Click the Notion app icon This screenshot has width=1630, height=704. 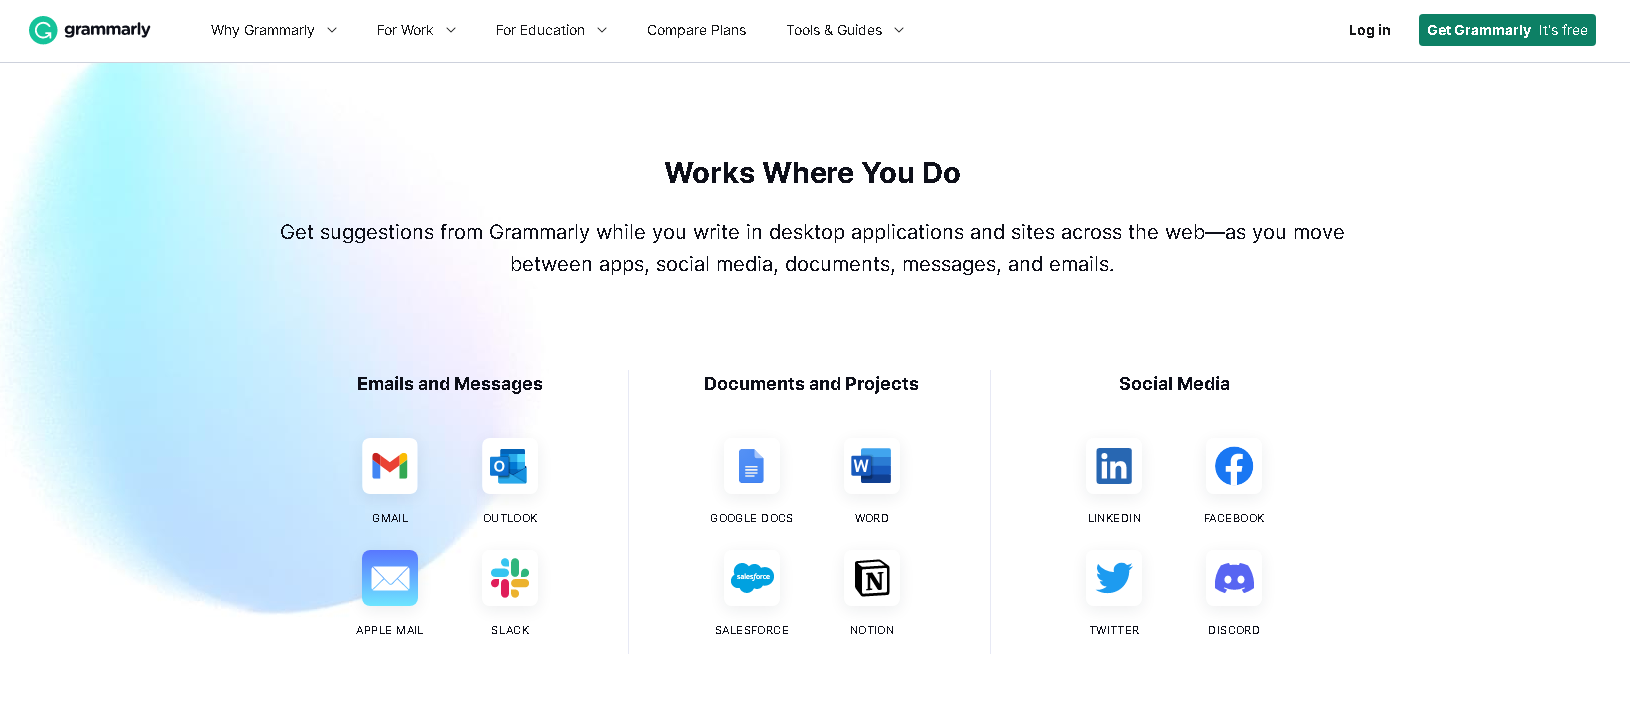(872, 578)
